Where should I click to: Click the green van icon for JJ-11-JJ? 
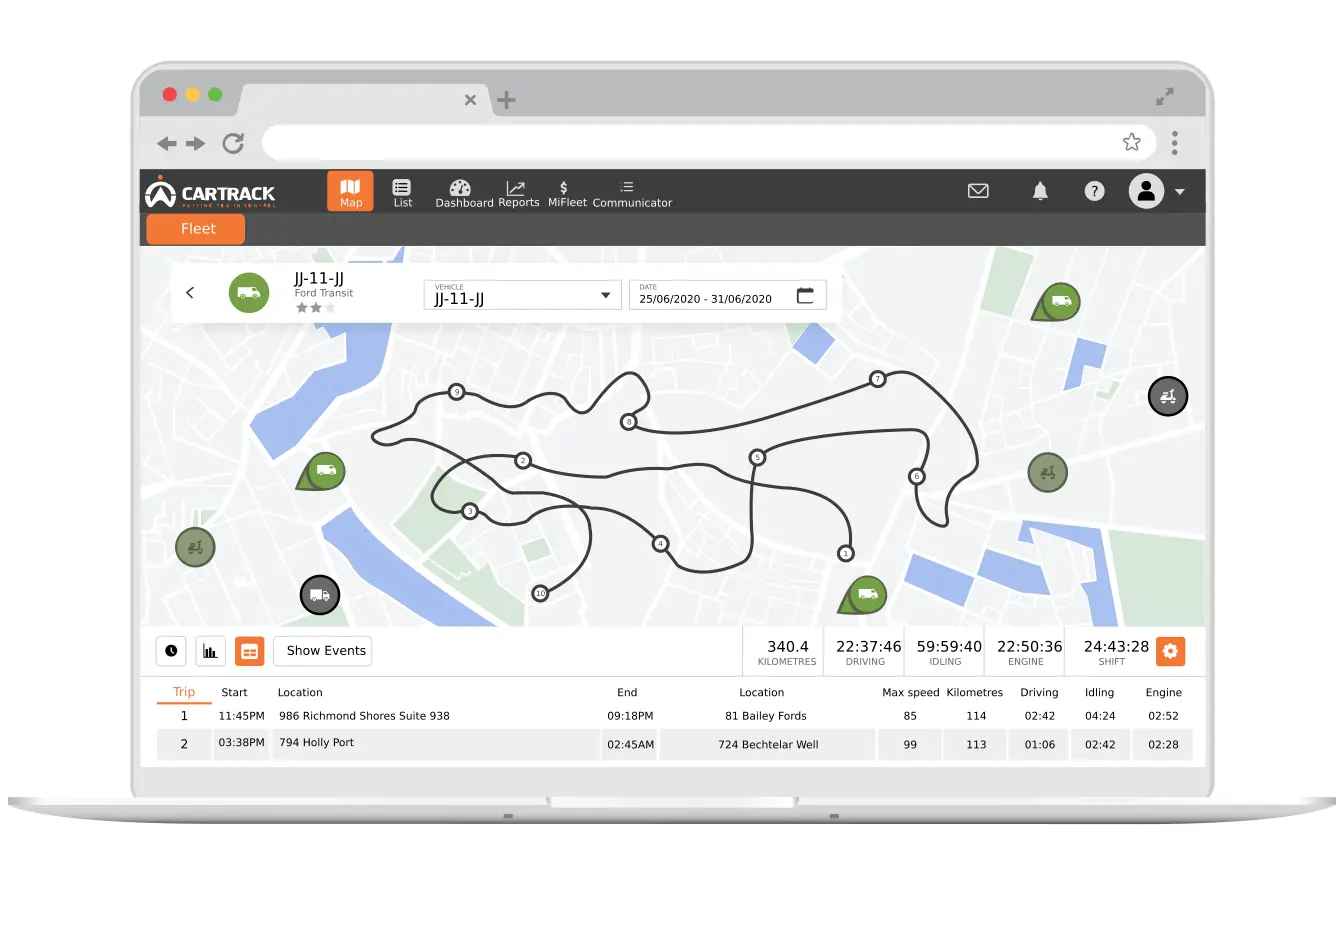pos(249,293)
